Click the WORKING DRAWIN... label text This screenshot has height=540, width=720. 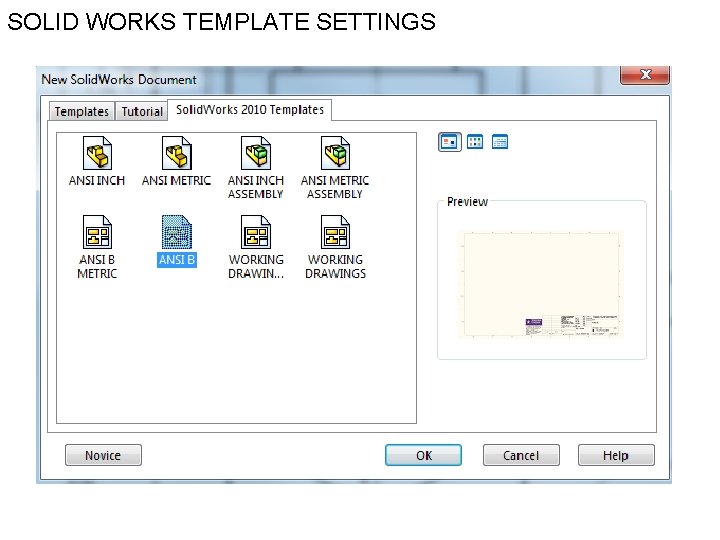click(256, 266)
